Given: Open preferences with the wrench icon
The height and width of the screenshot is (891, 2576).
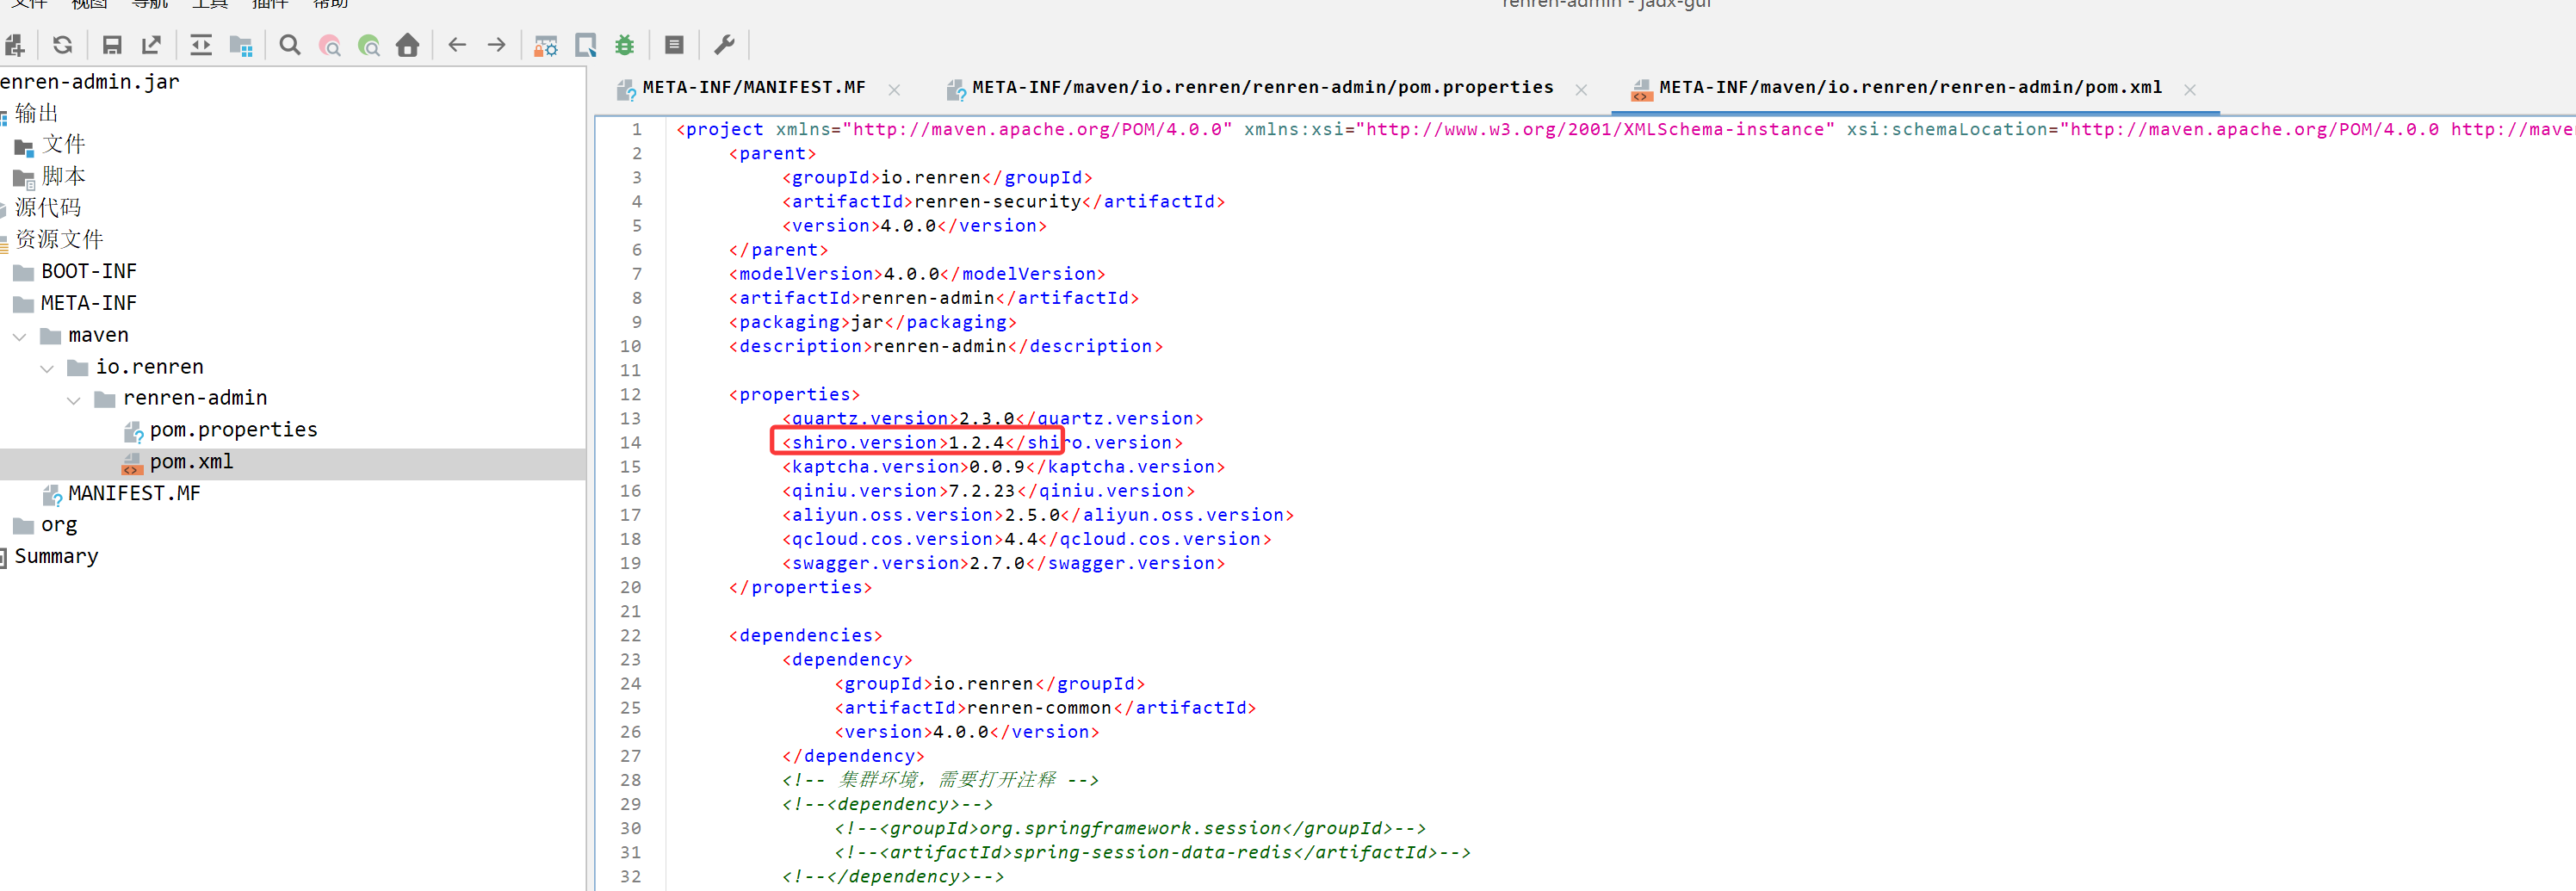Looking at the screenshot, I should point(724,45).
